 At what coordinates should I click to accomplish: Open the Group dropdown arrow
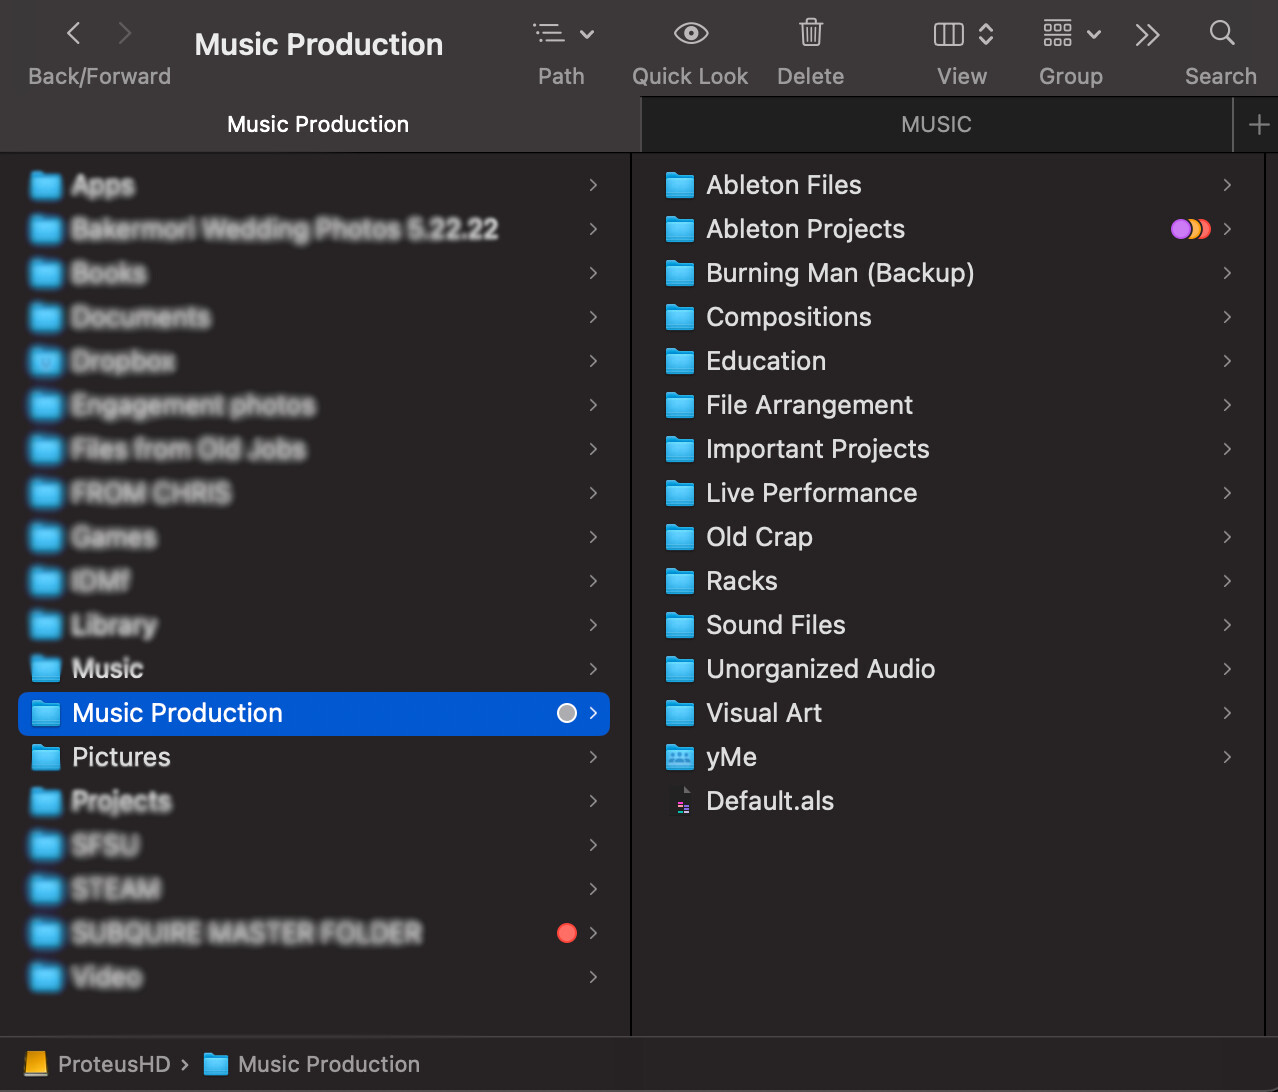click(x=1094, y=35)
